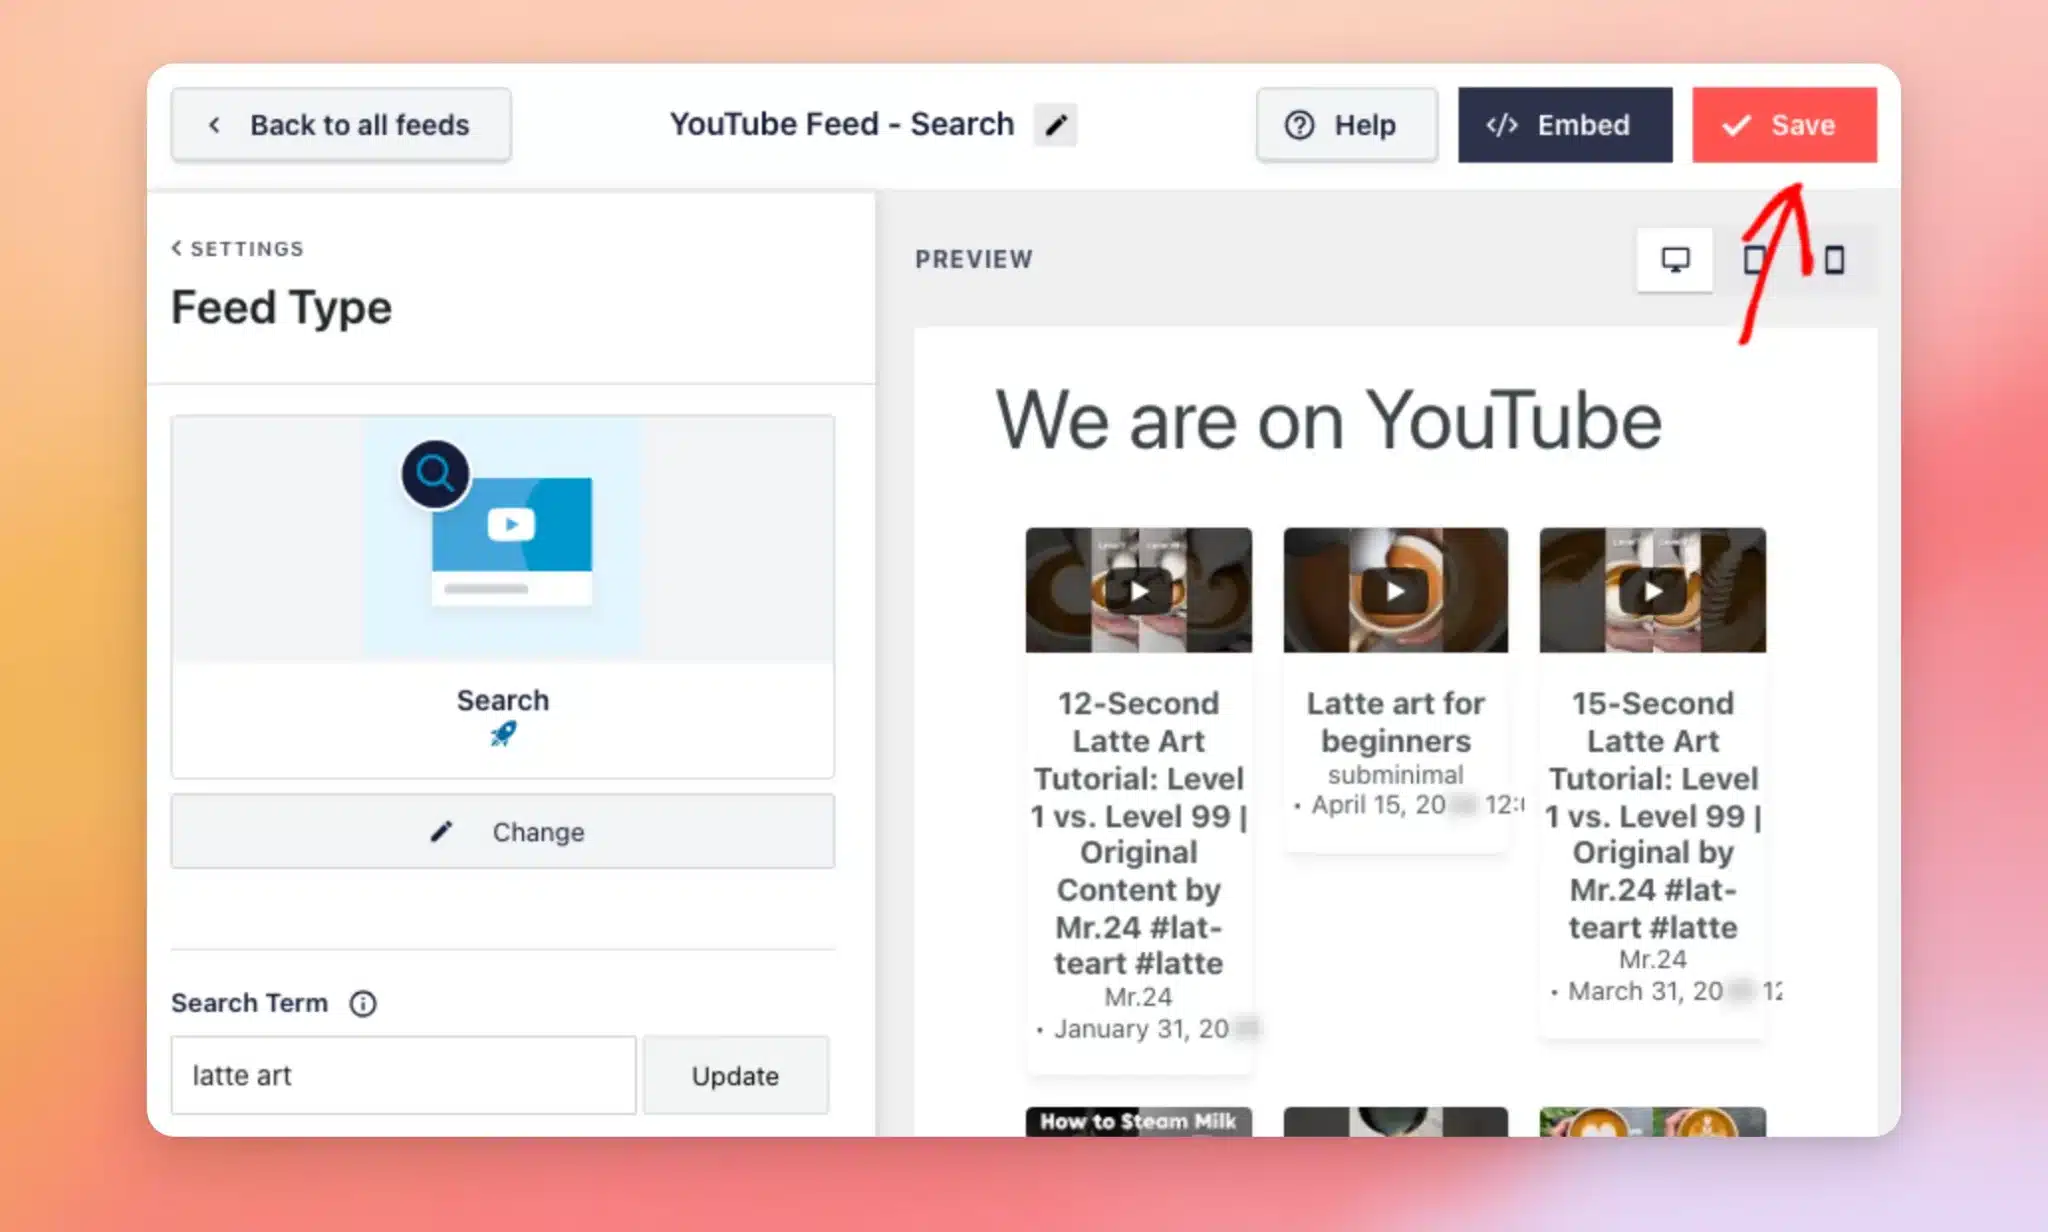
Task: Click the 'Latte art for beginners' title
Action: click(x=1396, y=722)
